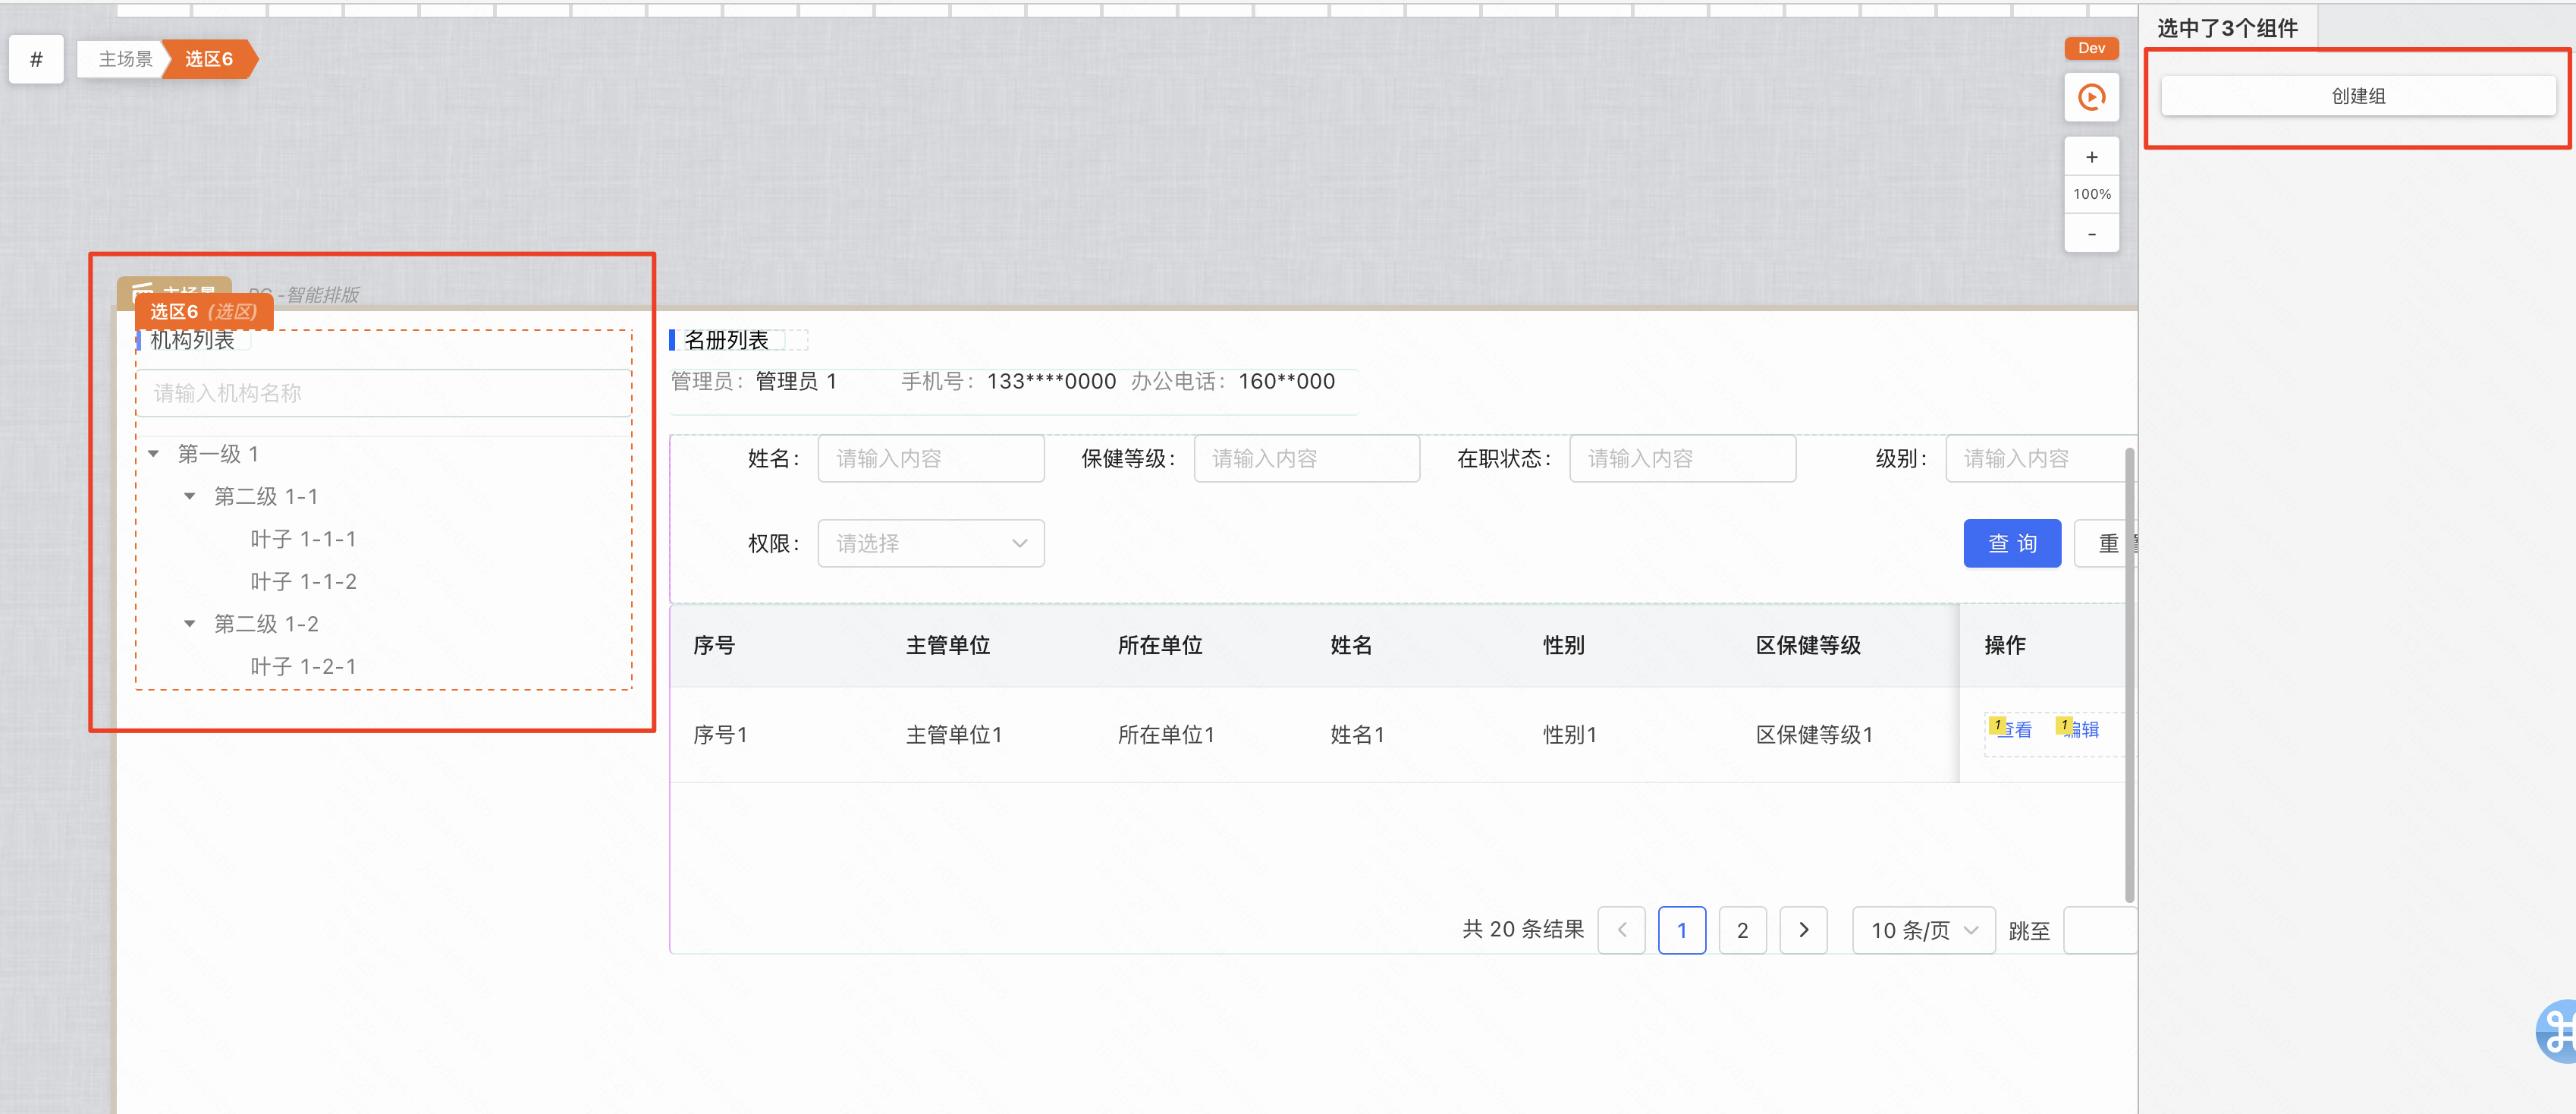Focus the 在职状态 input field

click(x=1683, y=458)
